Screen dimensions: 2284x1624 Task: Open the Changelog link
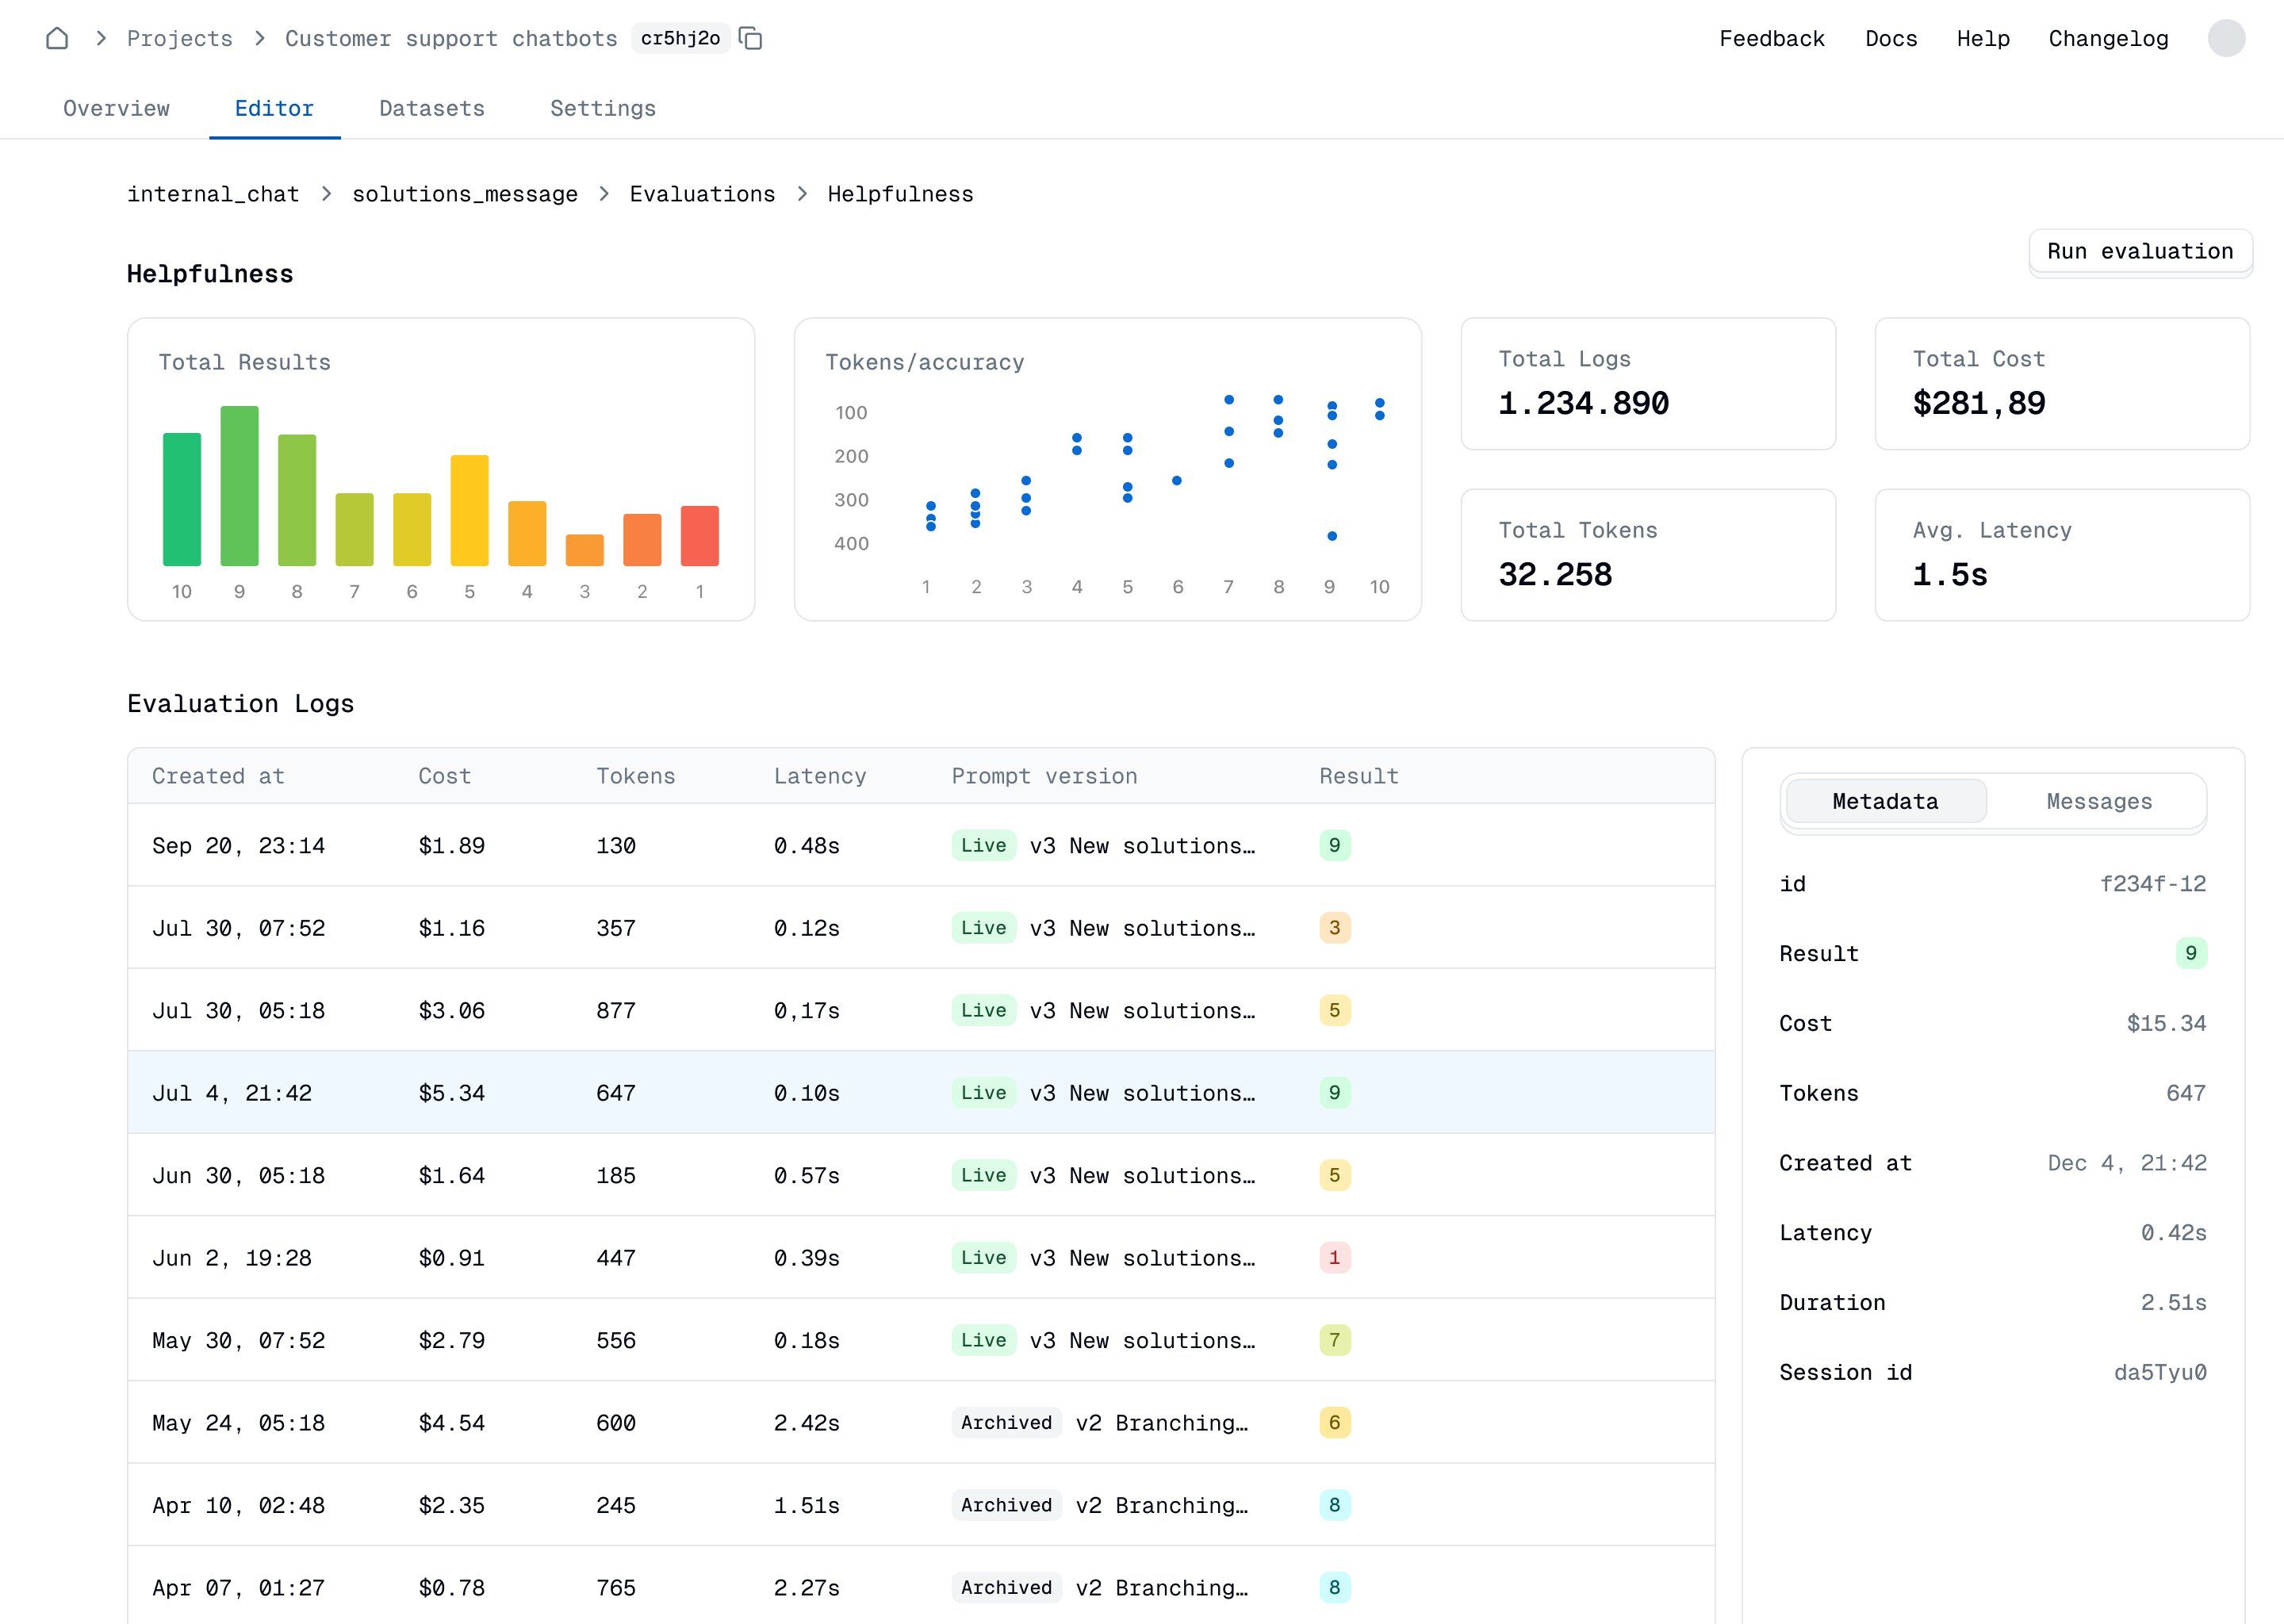tap(2108, 38)
